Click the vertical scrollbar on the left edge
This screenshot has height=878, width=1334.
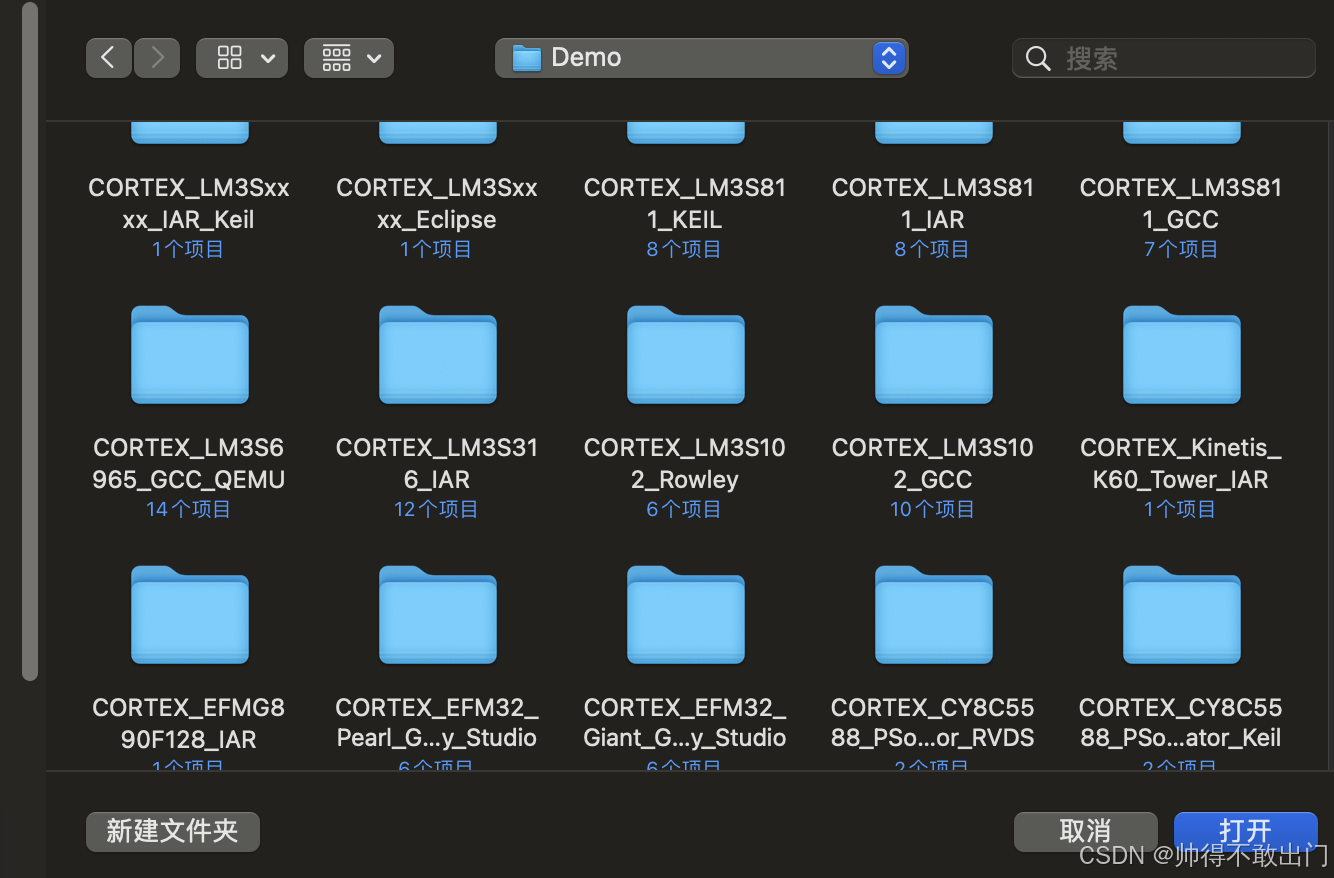tap(30, 340)
